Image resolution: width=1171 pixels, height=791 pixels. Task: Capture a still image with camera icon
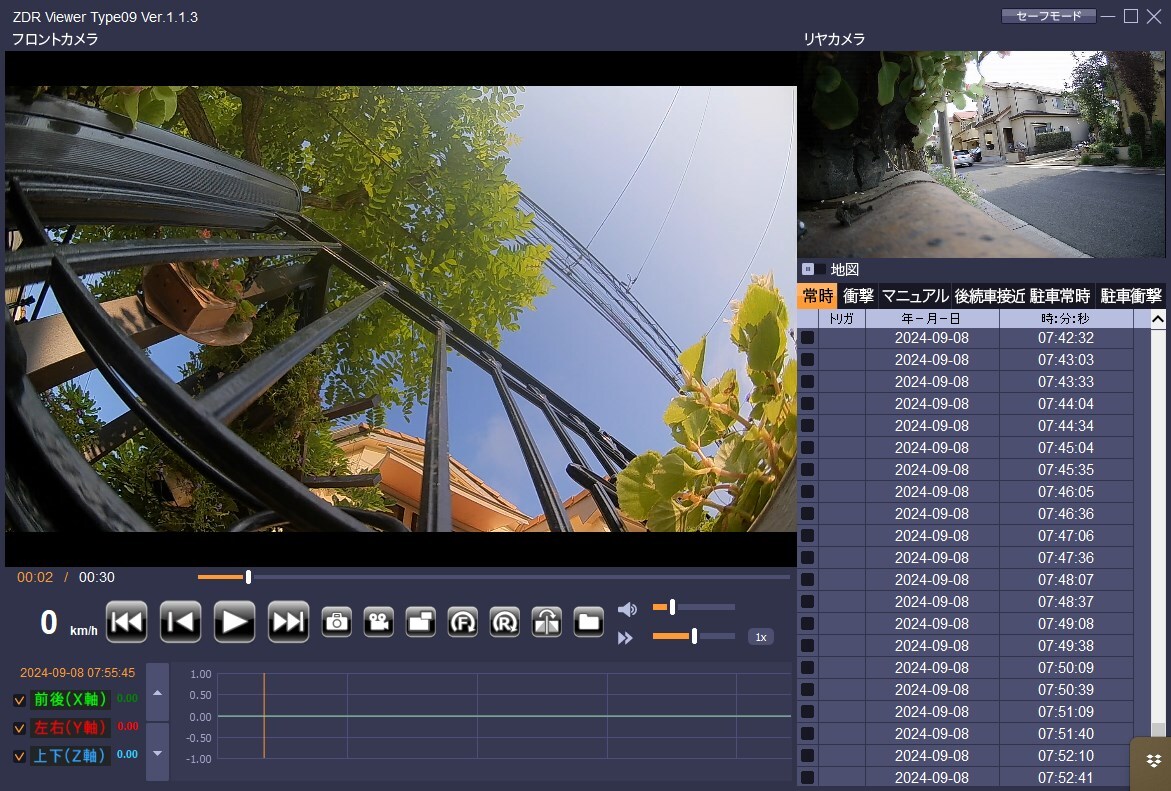[x=337, y=622]
